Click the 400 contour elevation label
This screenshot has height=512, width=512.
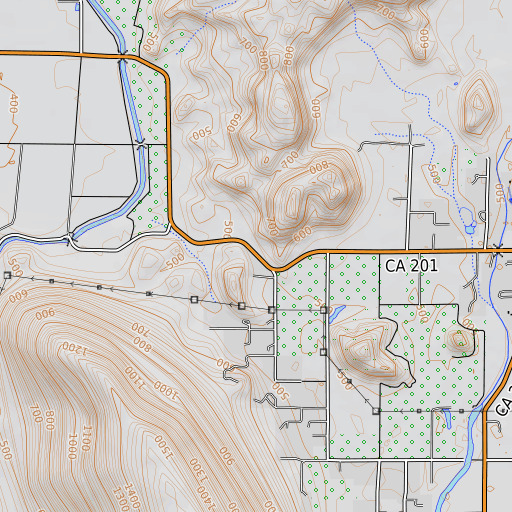[14, 104]
